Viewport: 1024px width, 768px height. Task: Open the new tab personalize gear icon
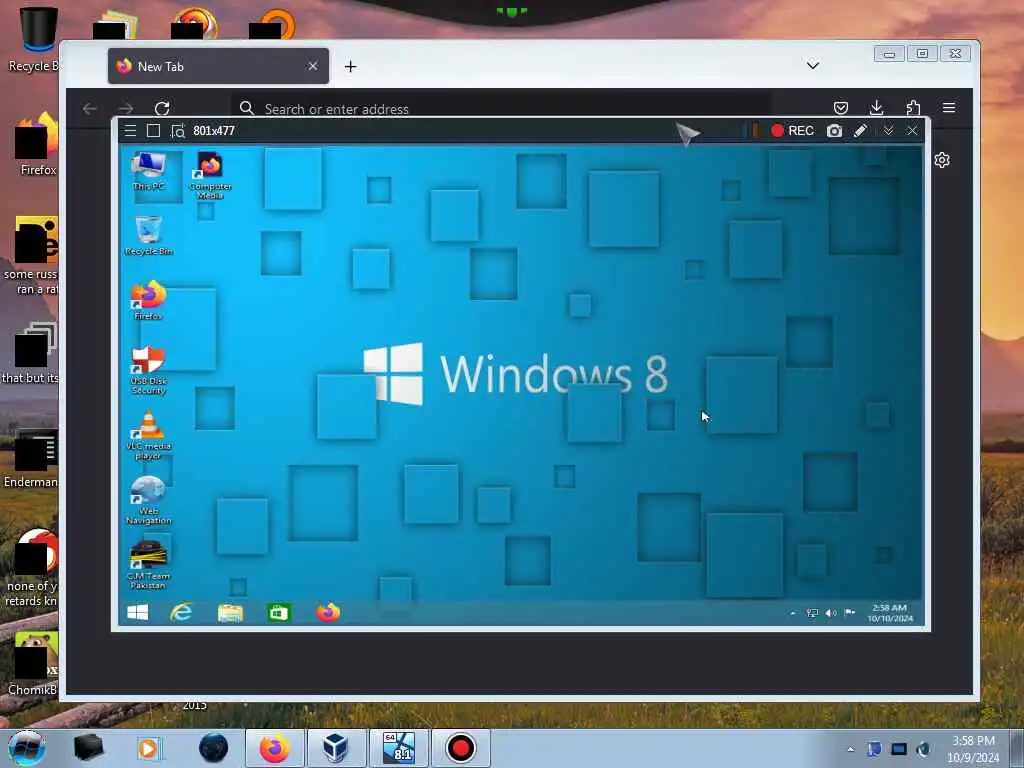tap(942, 160)
